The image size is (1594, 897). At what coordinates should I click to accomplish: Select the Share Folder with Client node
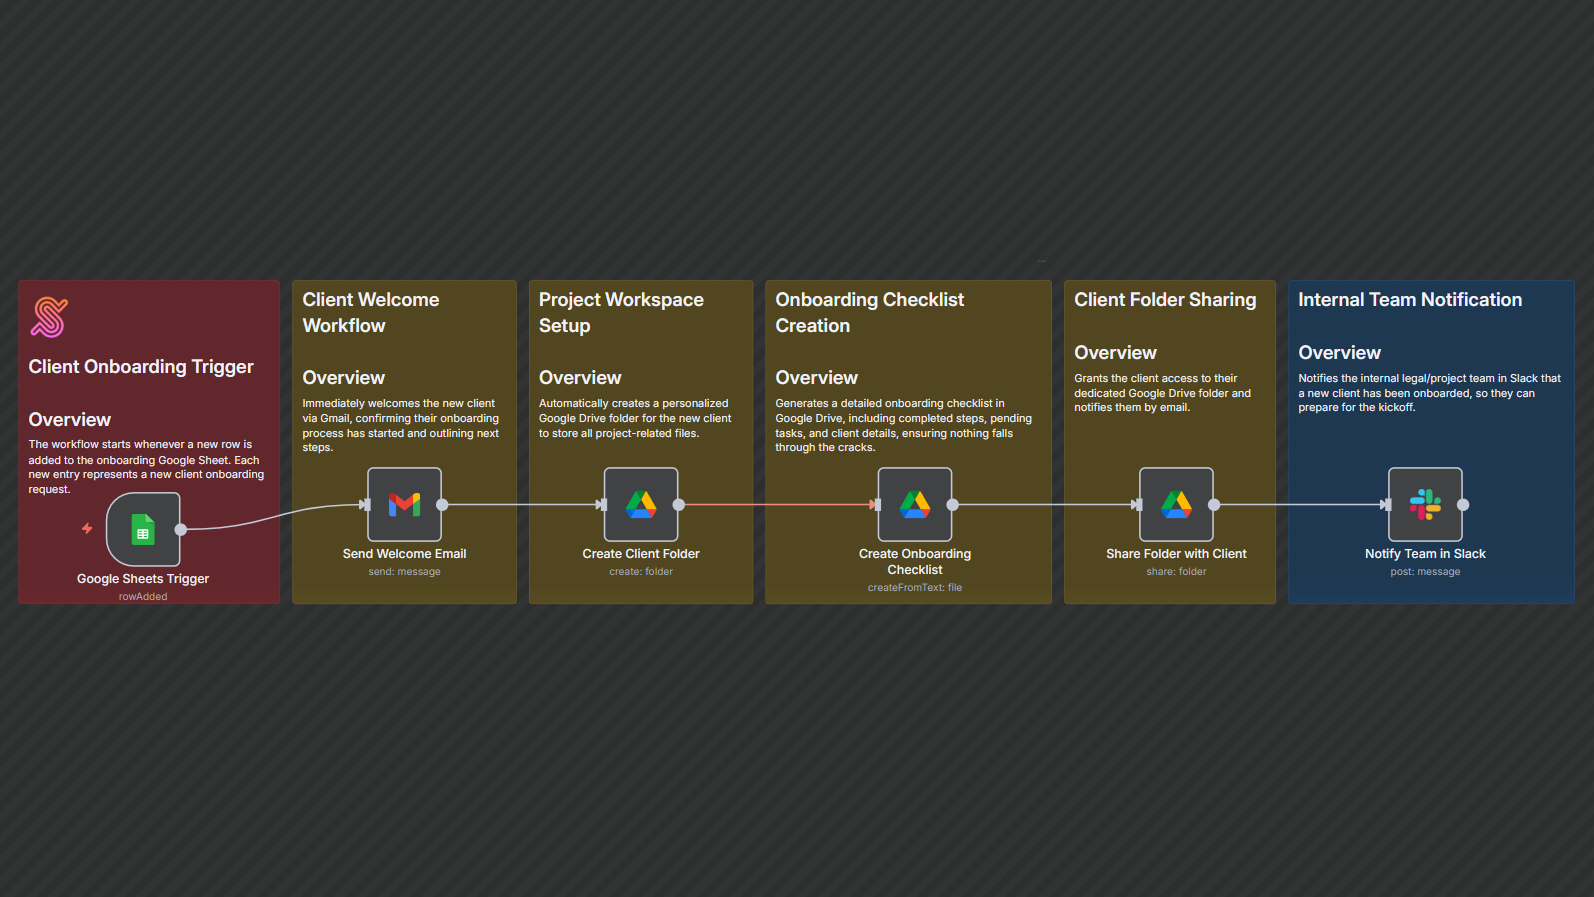1176,505
